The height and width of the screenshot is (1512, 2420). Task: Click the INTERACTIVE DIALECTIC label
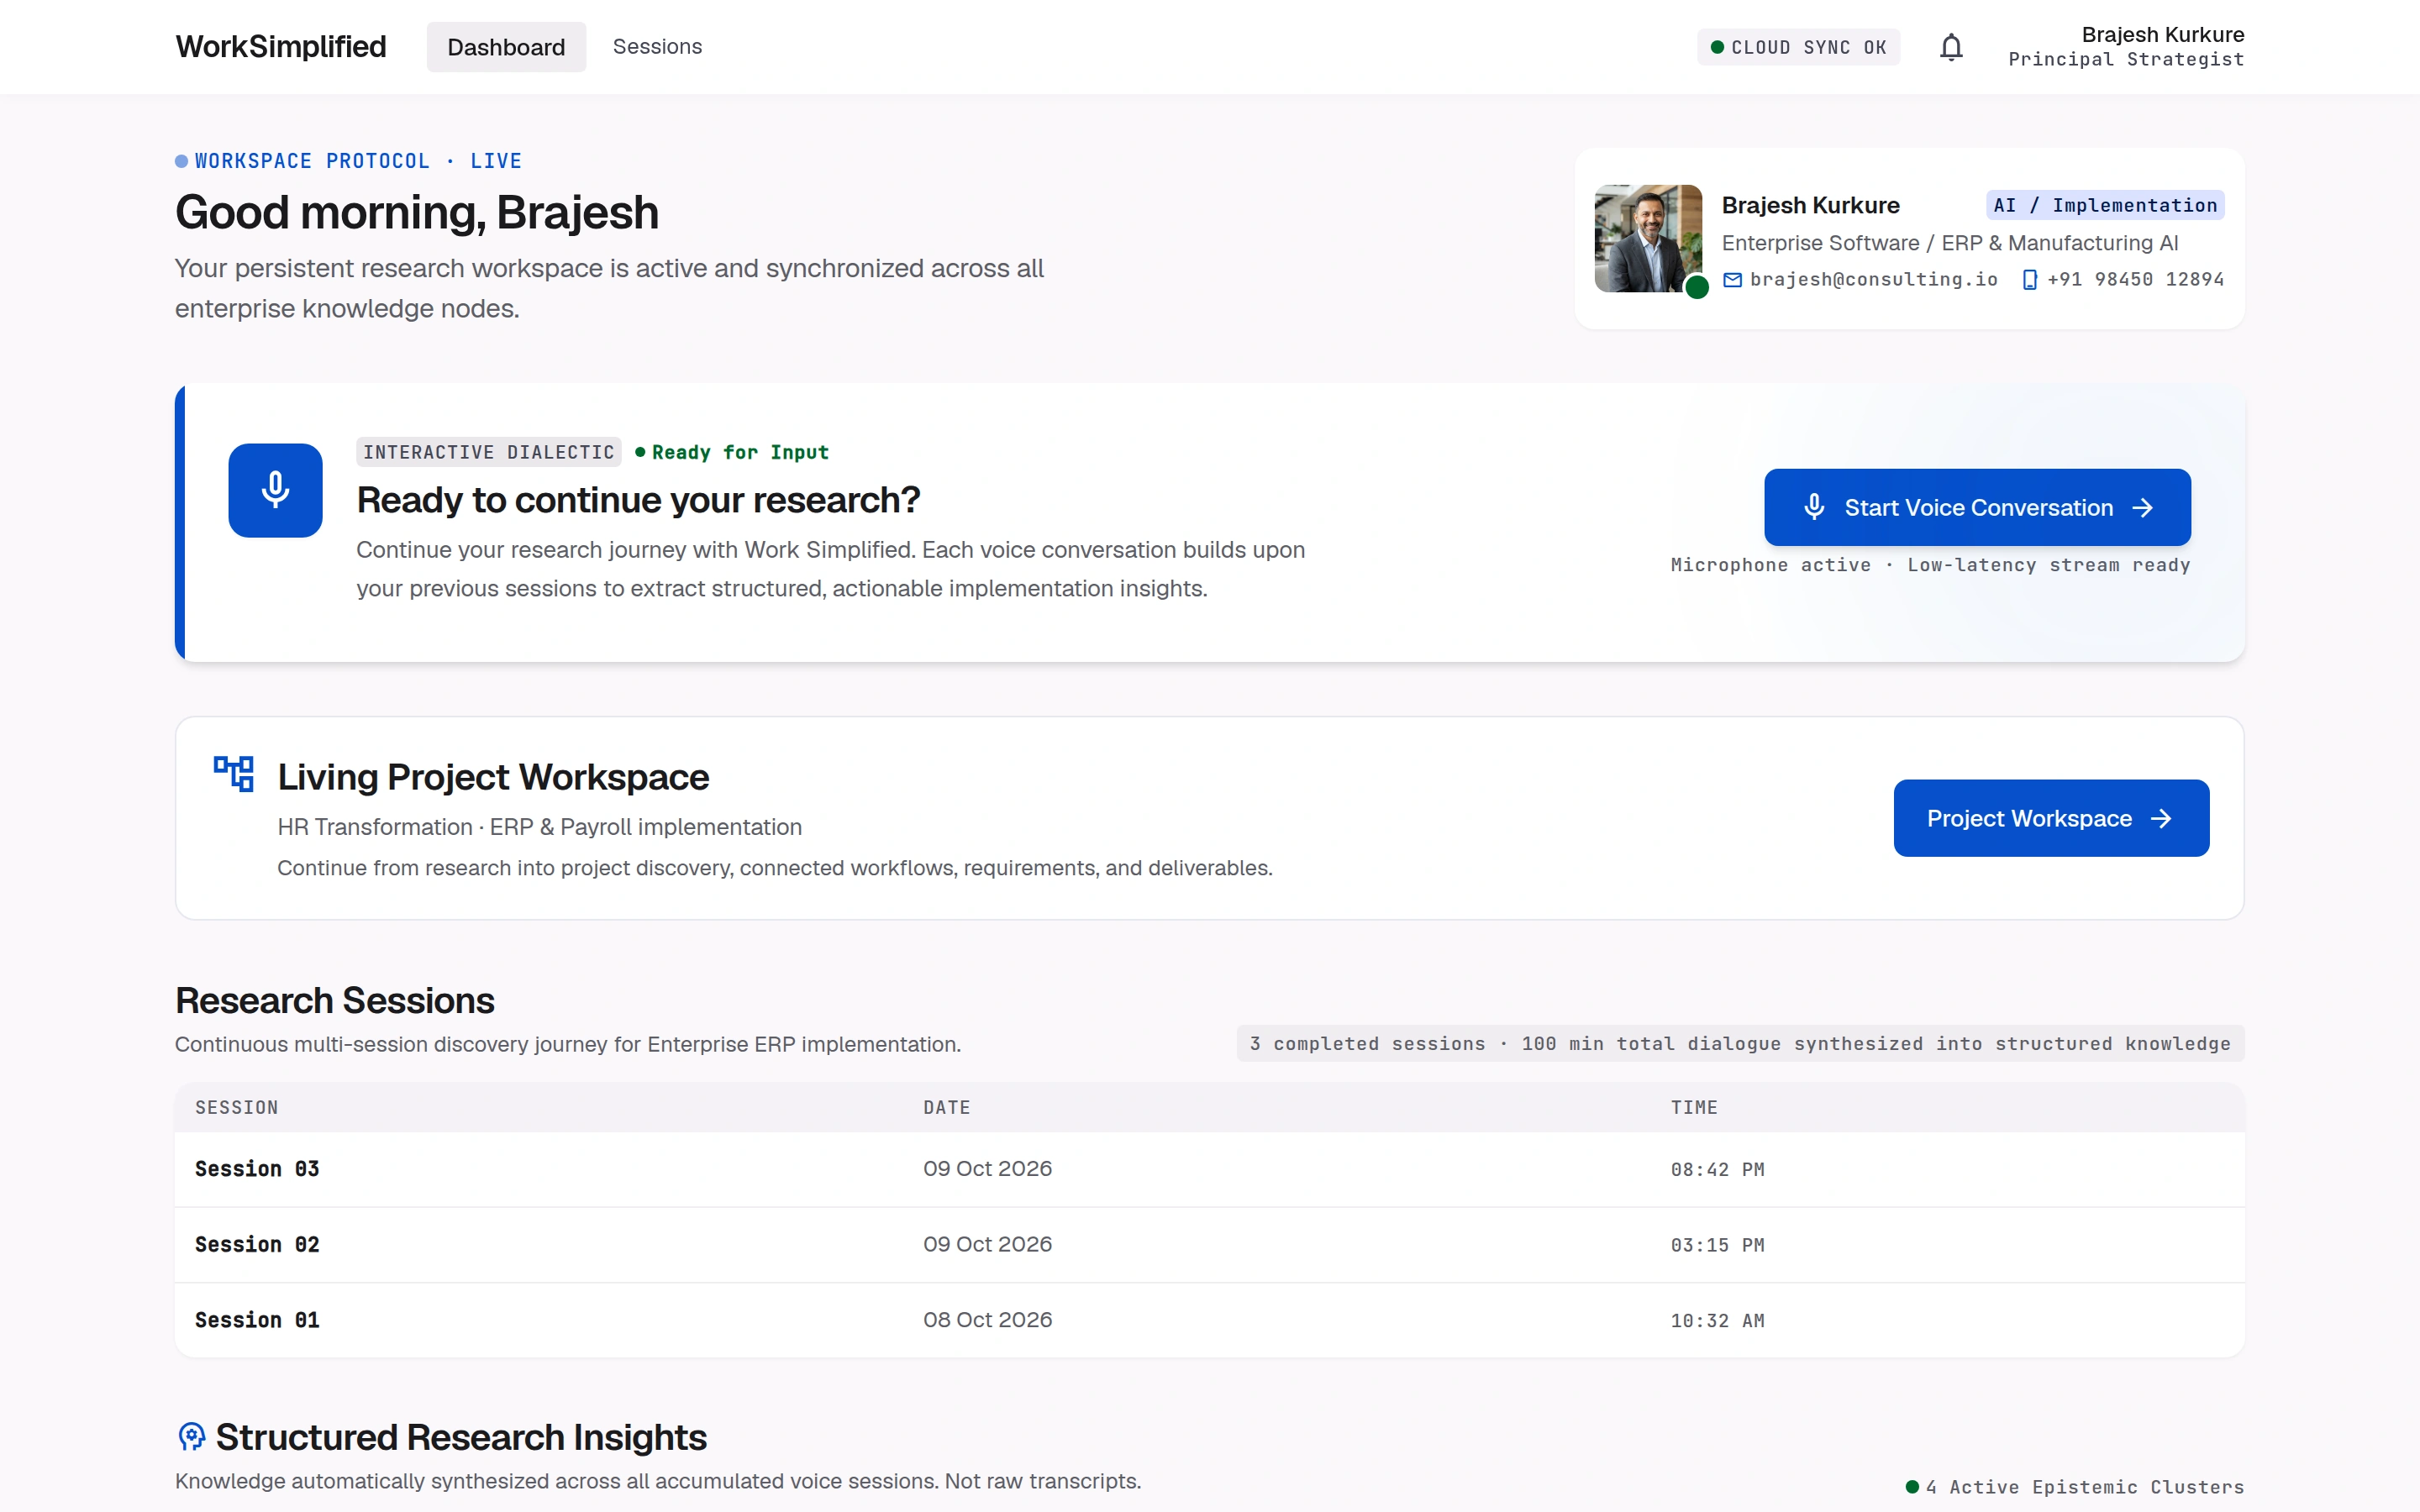[x=488, y=452]
